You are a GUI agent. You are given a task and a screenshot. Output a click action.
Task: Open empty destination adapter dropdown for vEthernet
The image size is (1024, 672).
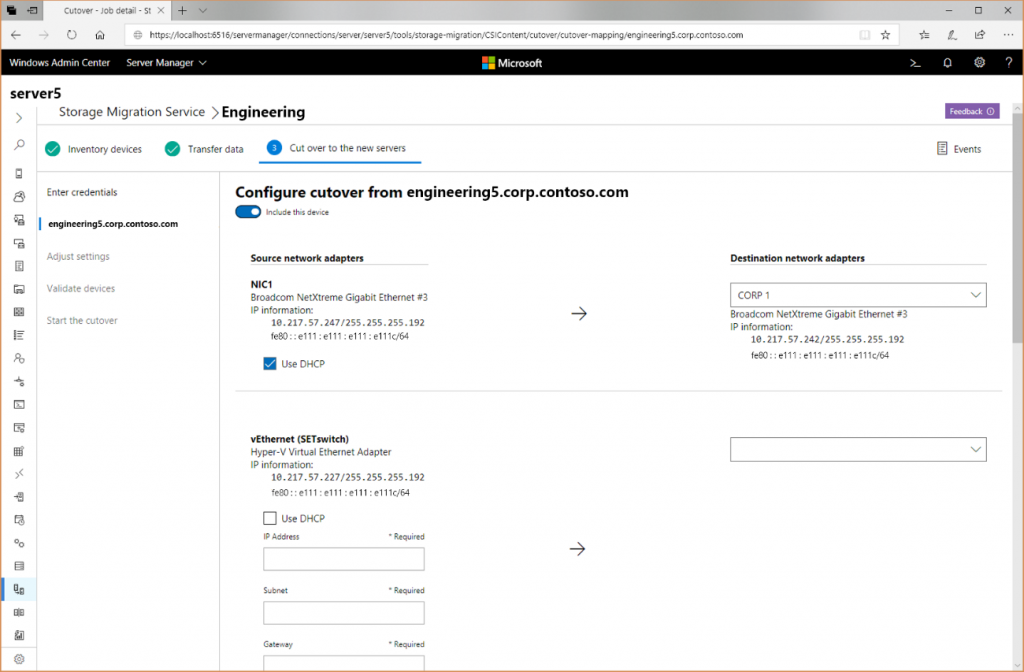pyautogui.click(x=857, y=449)
